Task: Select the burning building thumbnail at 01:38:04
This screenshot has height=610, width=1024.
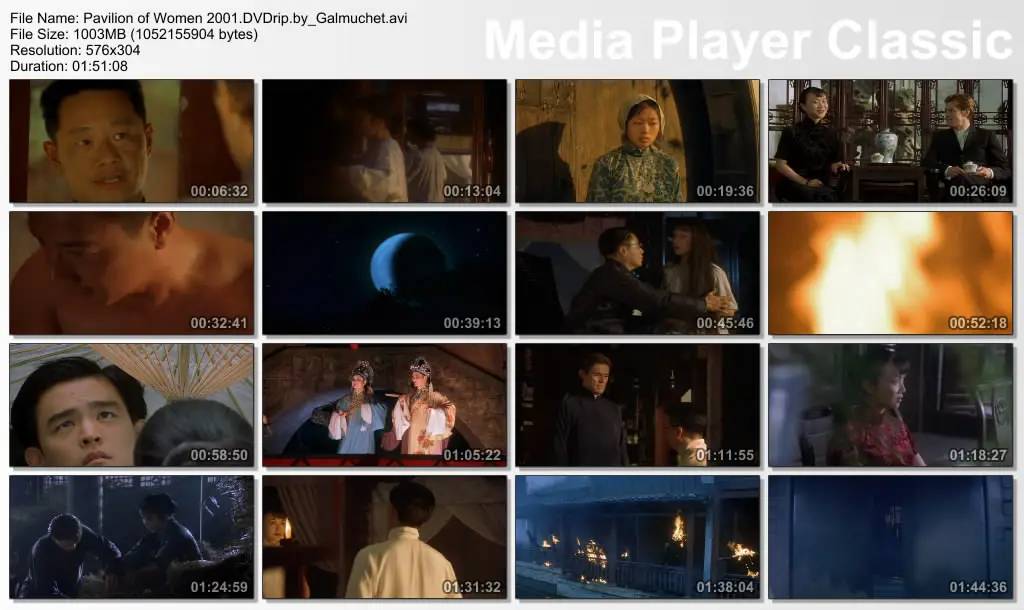Action: pos(637,537)
